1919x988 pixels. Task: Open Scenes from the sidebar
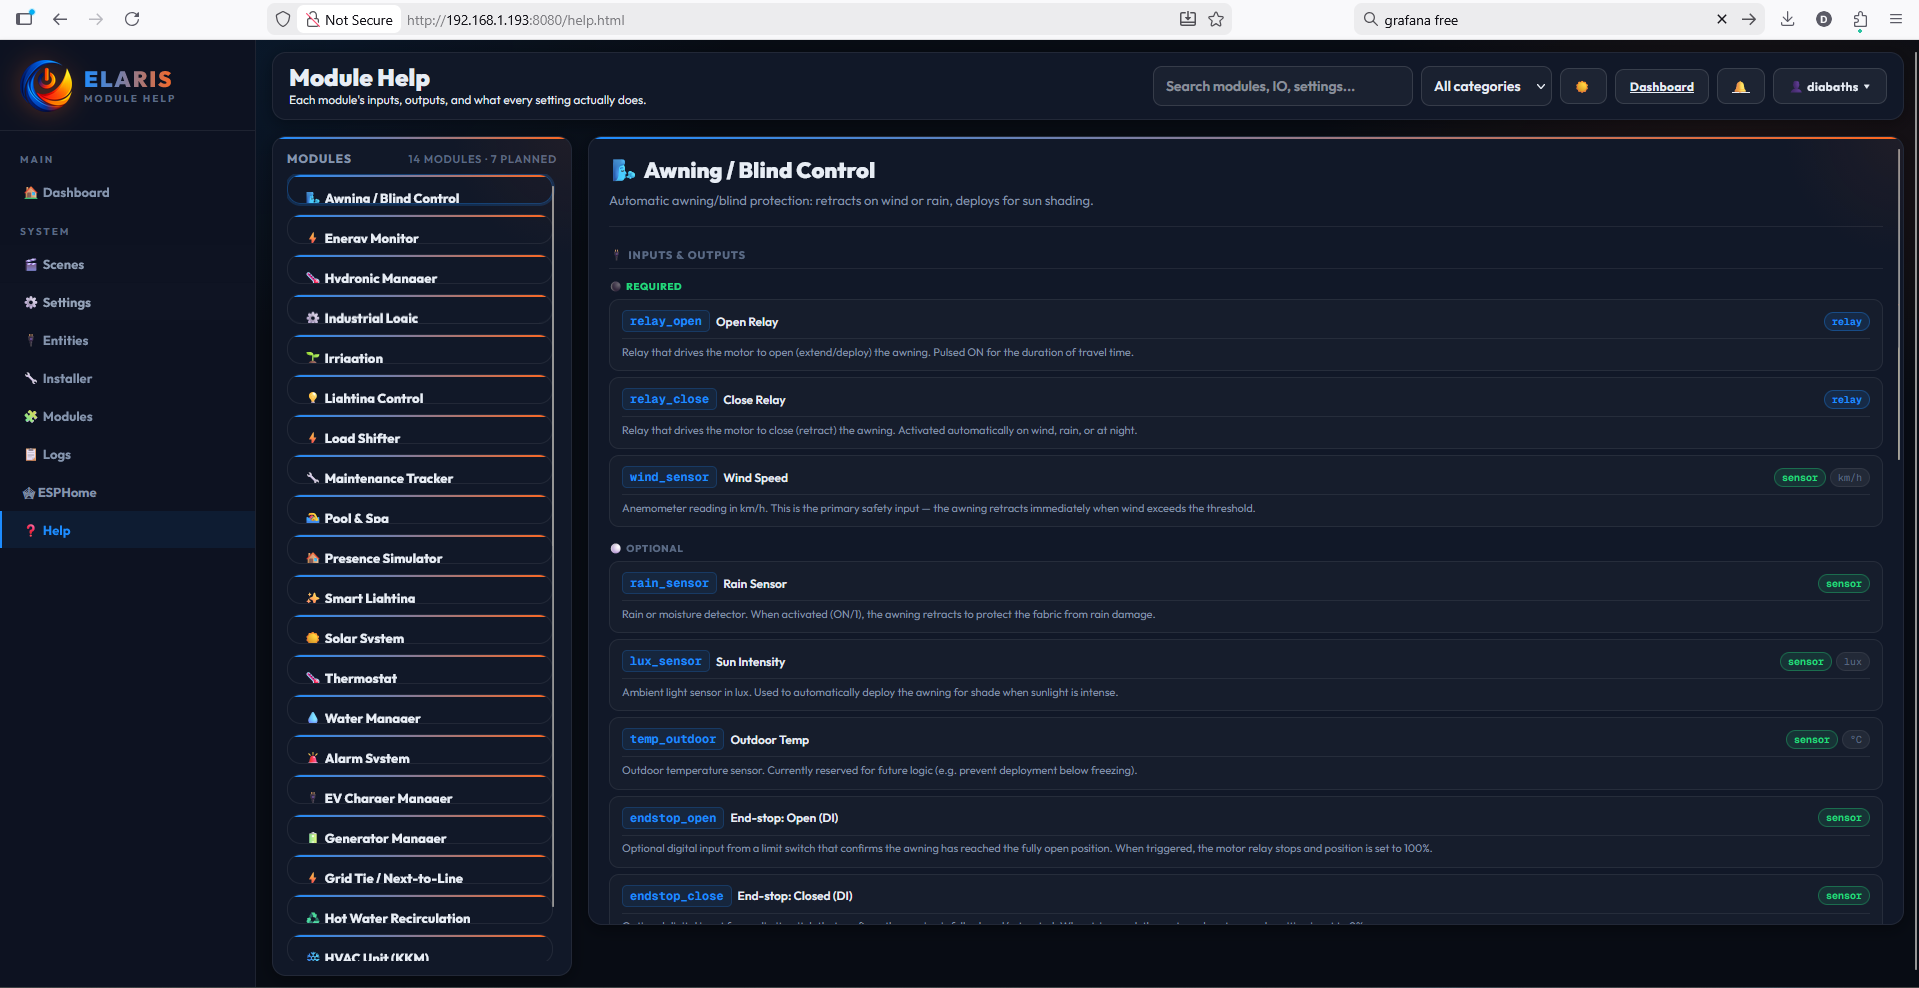(63, 265)
